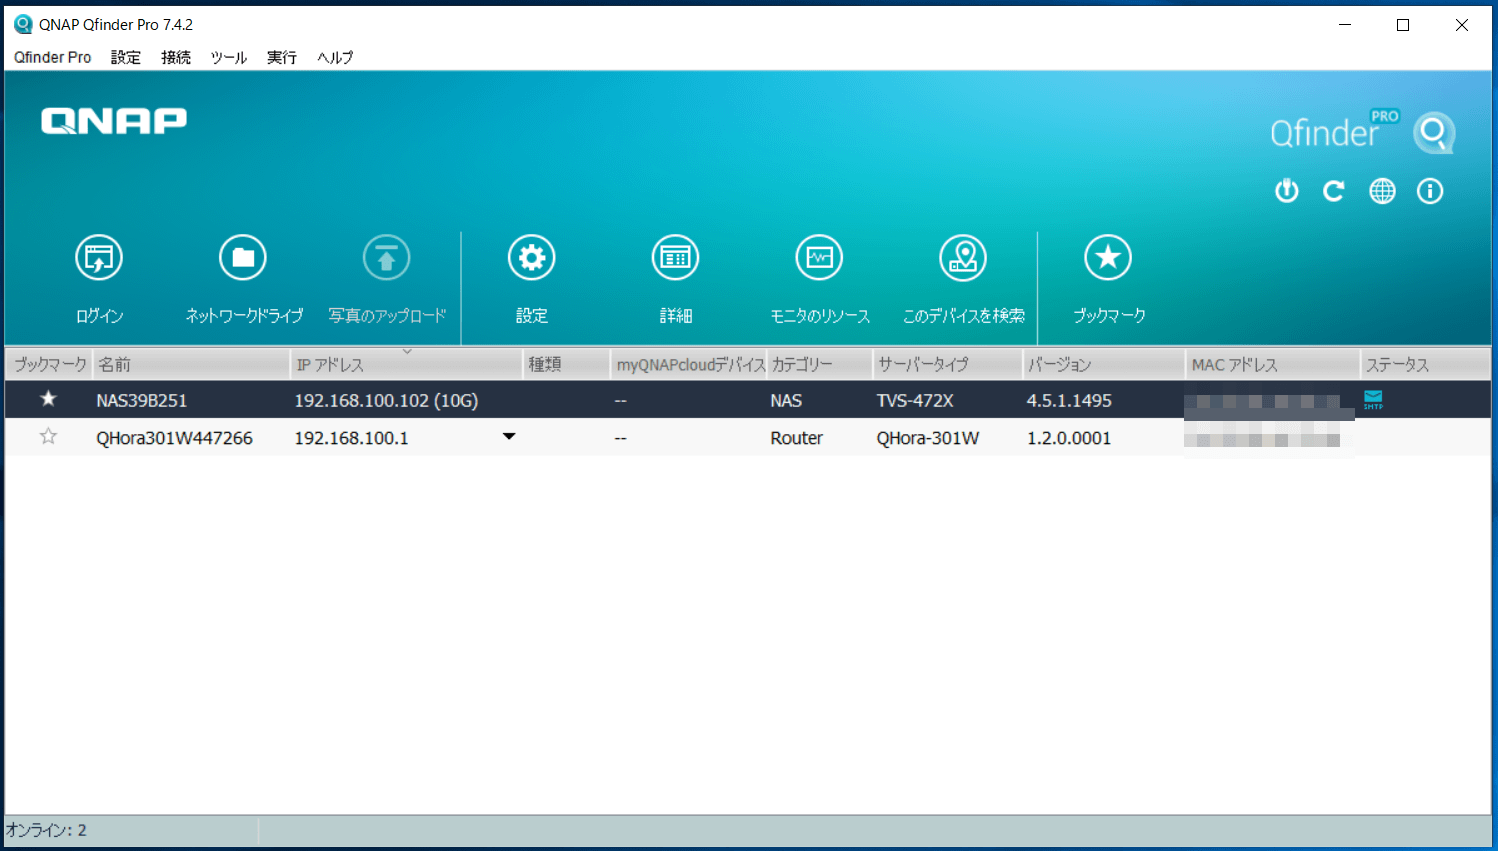Click the Qfinder Pro title bar app icon

[23, 24]
